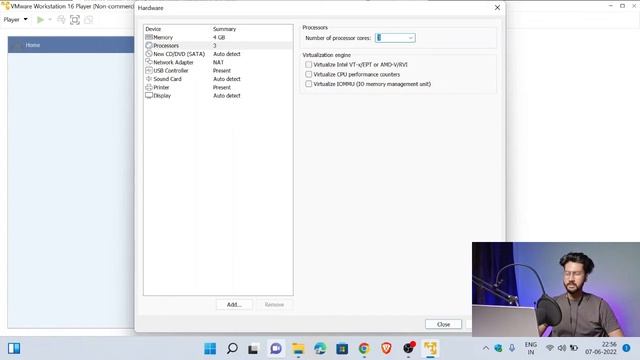640x360 pixels.
Task: Select the Memory device row
Action: pyautogui.click(x=218, y=37)
